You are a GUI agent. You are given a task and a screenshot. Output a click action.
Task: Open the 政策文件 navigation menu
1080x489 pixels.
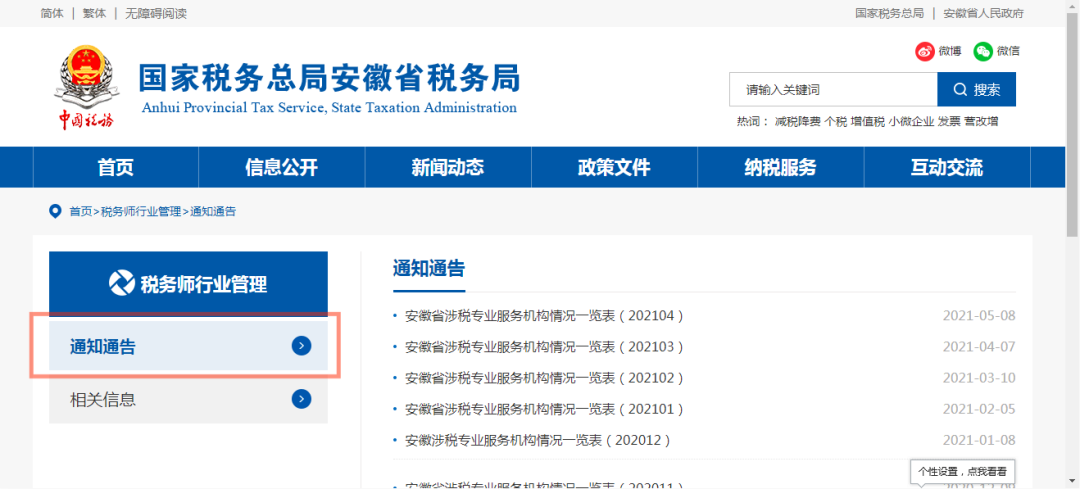(614, 167)
